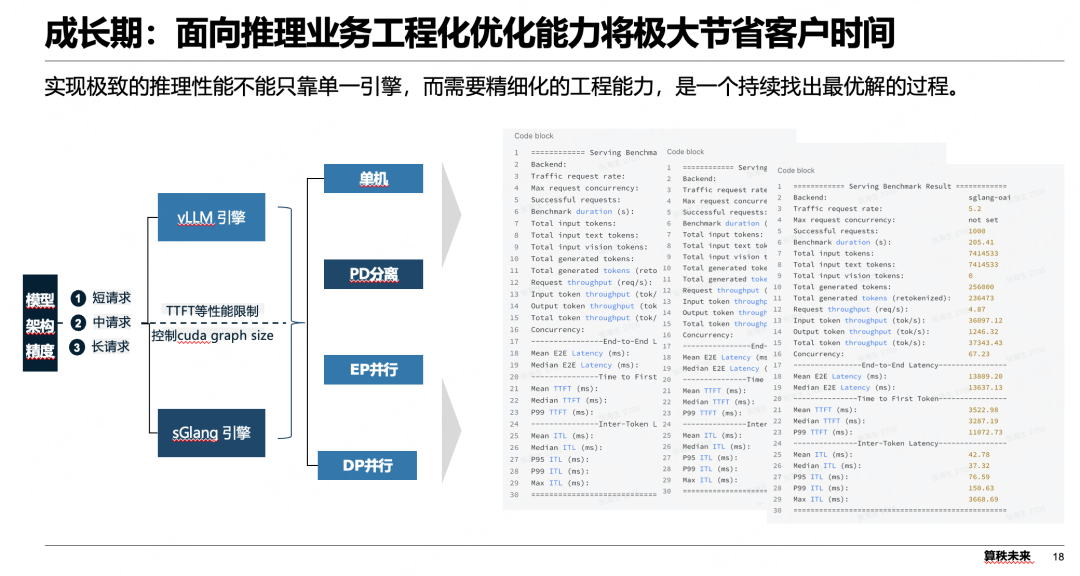The height and width of the screenshot is (576, 1080).
Task: Select the 短请求 label
Action: tap(112, 298)
